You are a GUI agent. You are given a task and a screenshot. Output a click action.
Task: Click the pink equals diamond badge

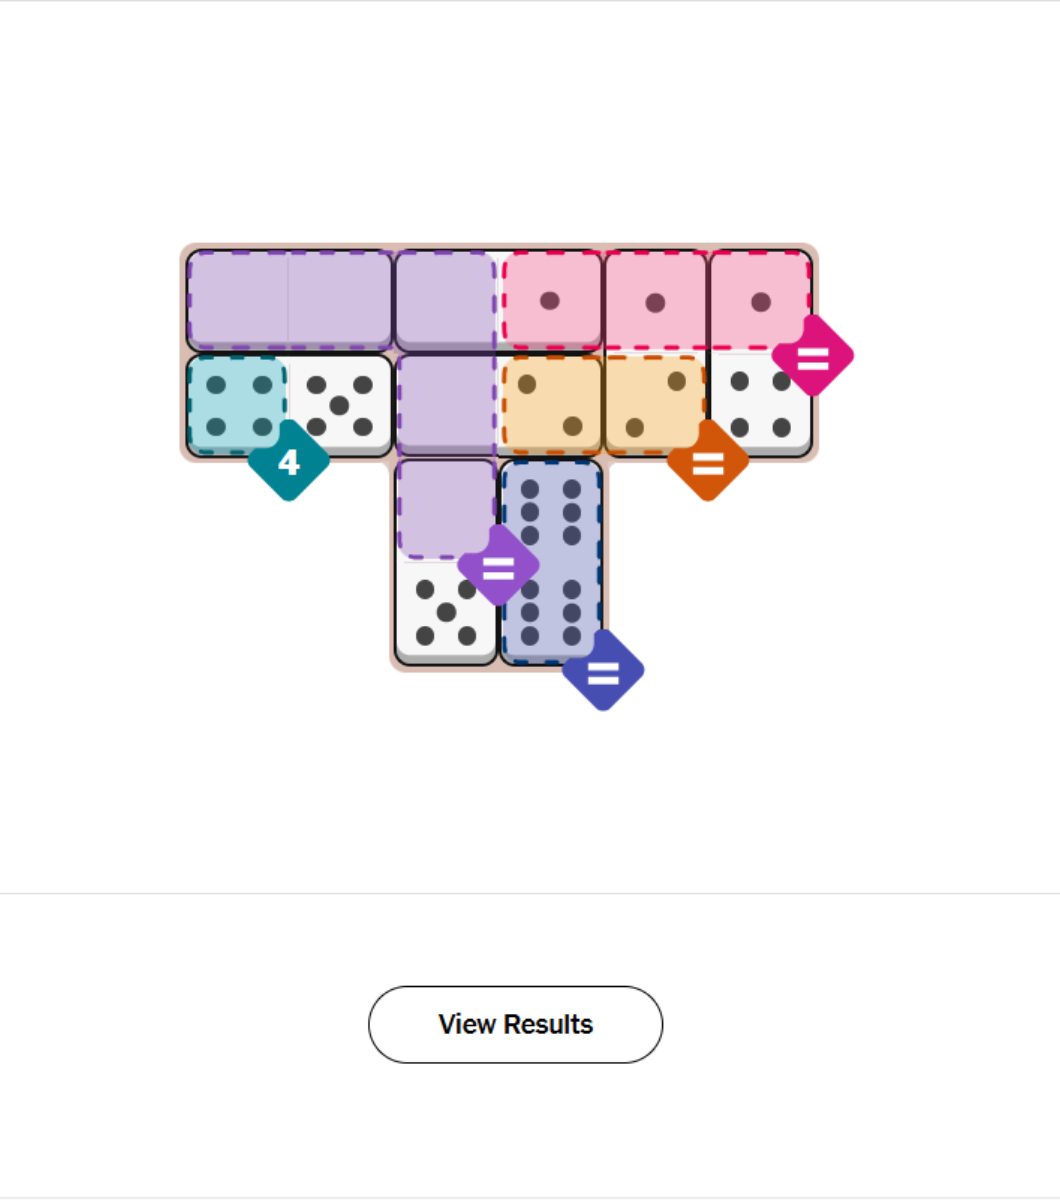[812, 356]
